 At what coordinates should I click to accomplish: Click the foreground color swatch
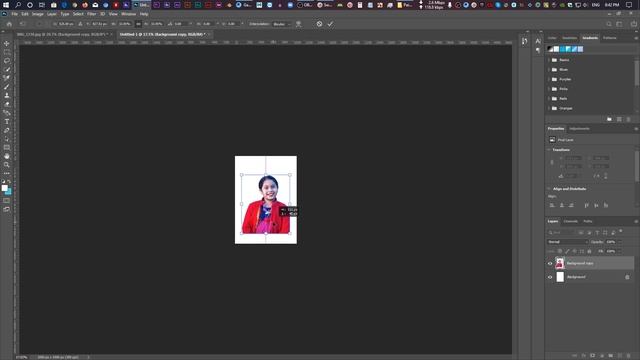point(4,188)
